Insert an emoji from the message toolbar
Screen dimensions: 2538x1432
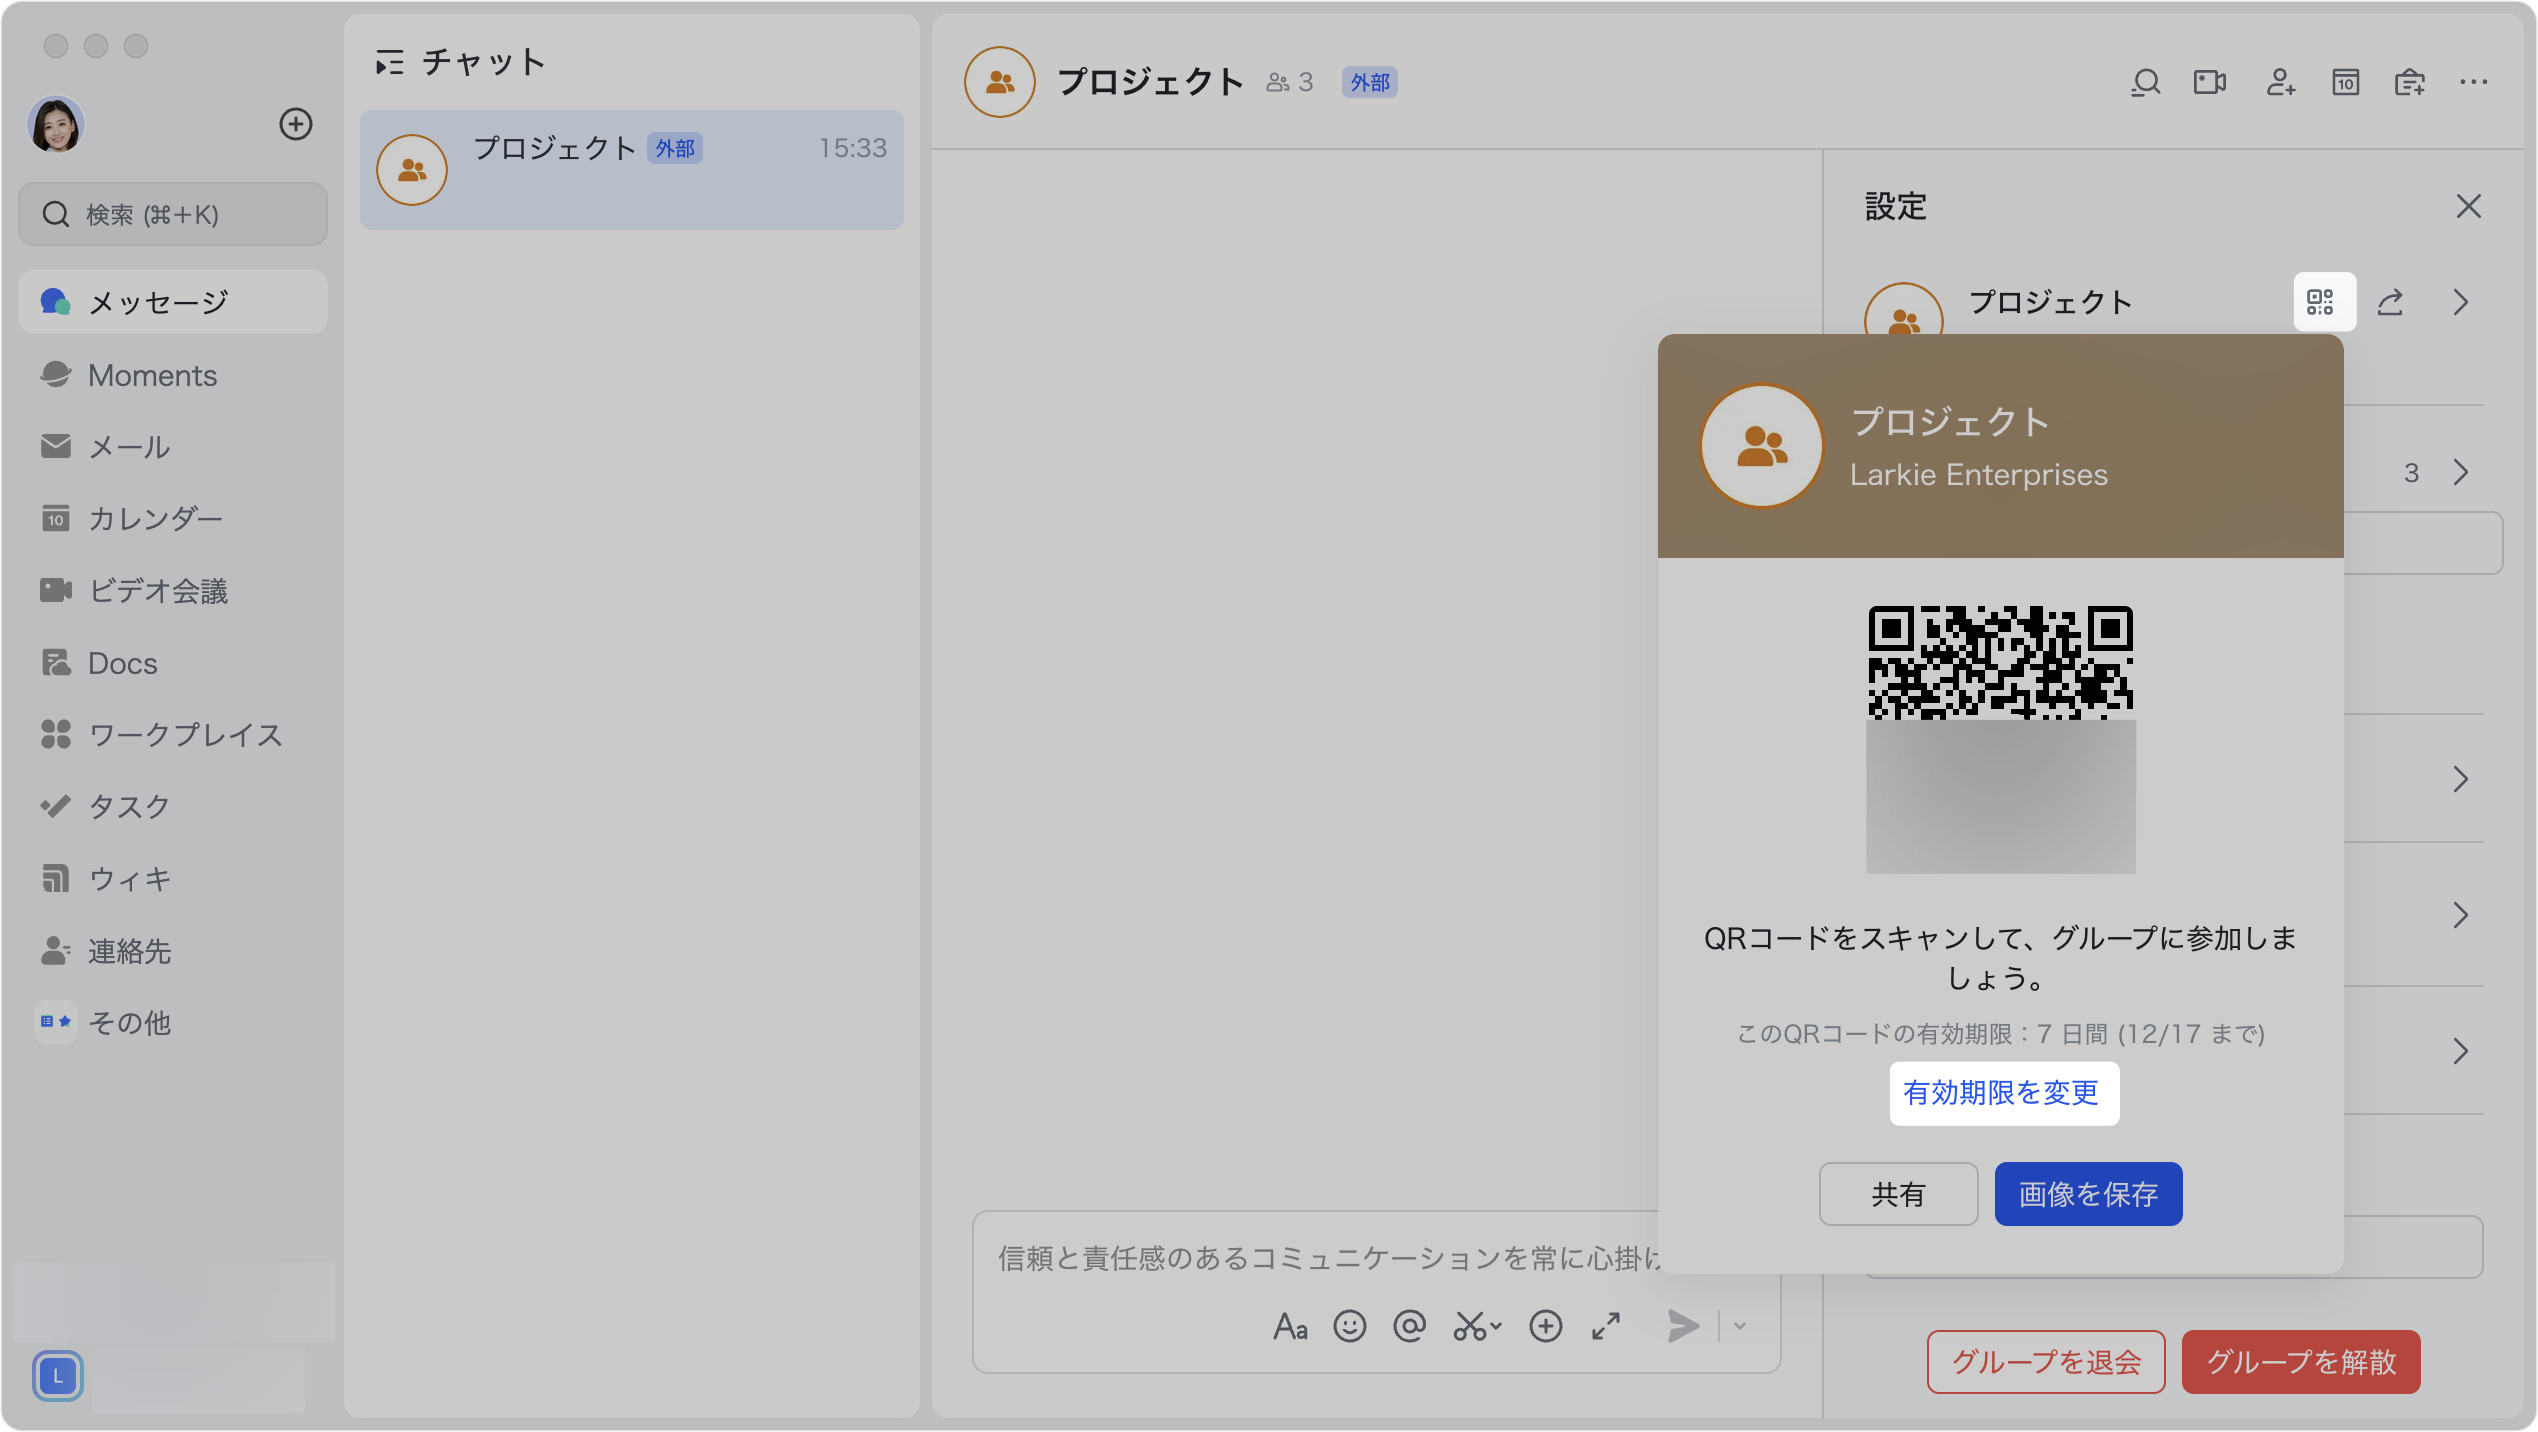(x=1349, y=1327)
